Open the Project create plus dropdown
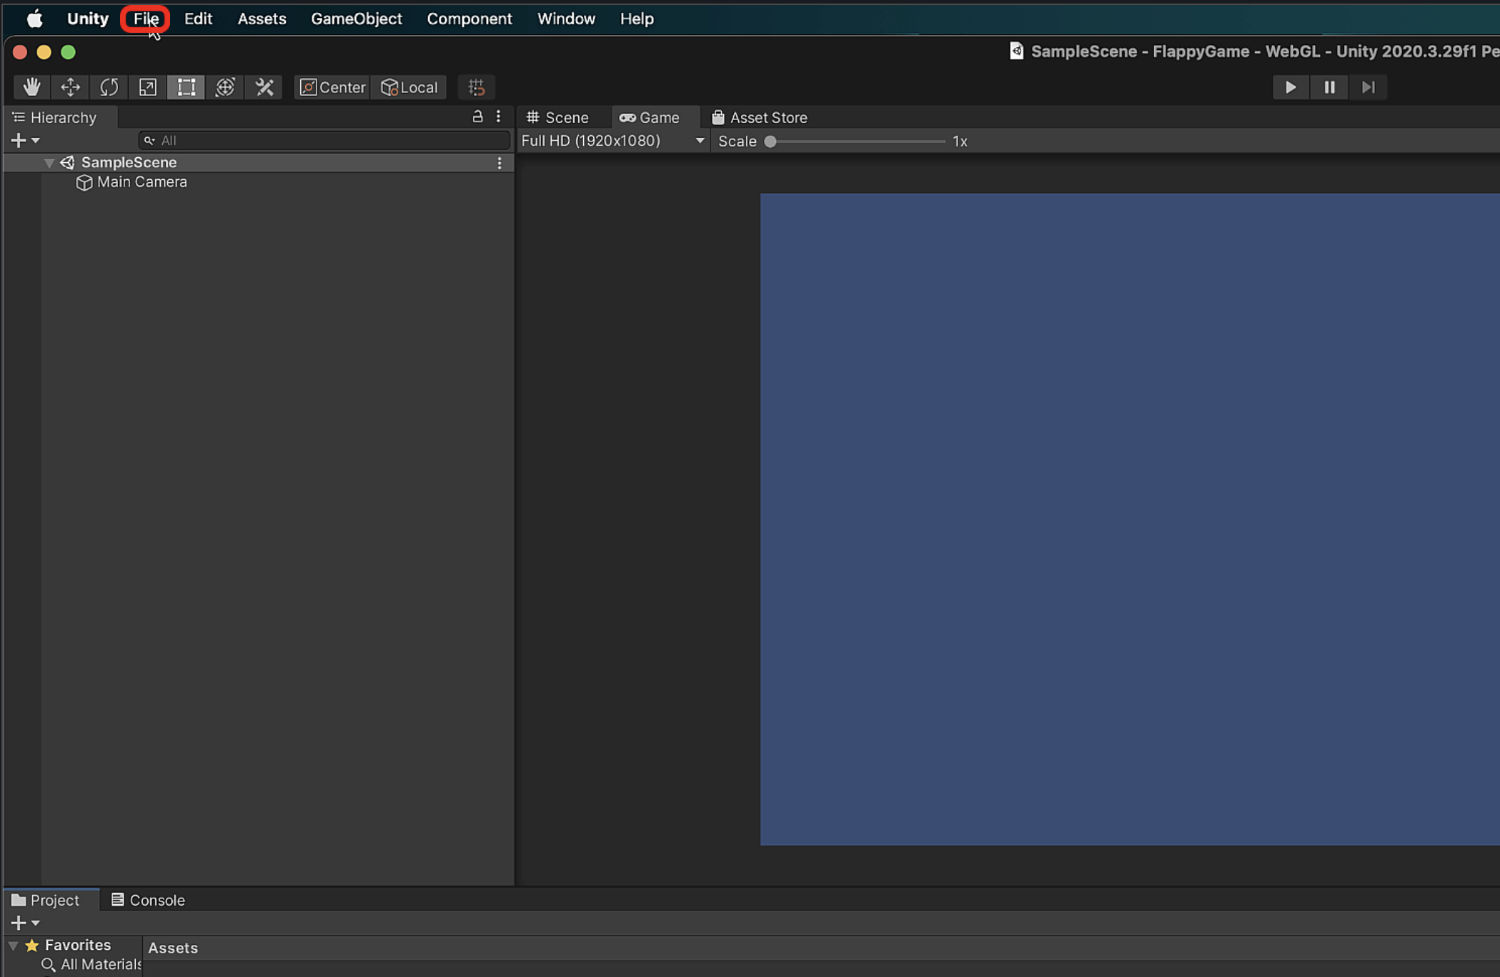The image size is (1500, 977). coord(24,923)
